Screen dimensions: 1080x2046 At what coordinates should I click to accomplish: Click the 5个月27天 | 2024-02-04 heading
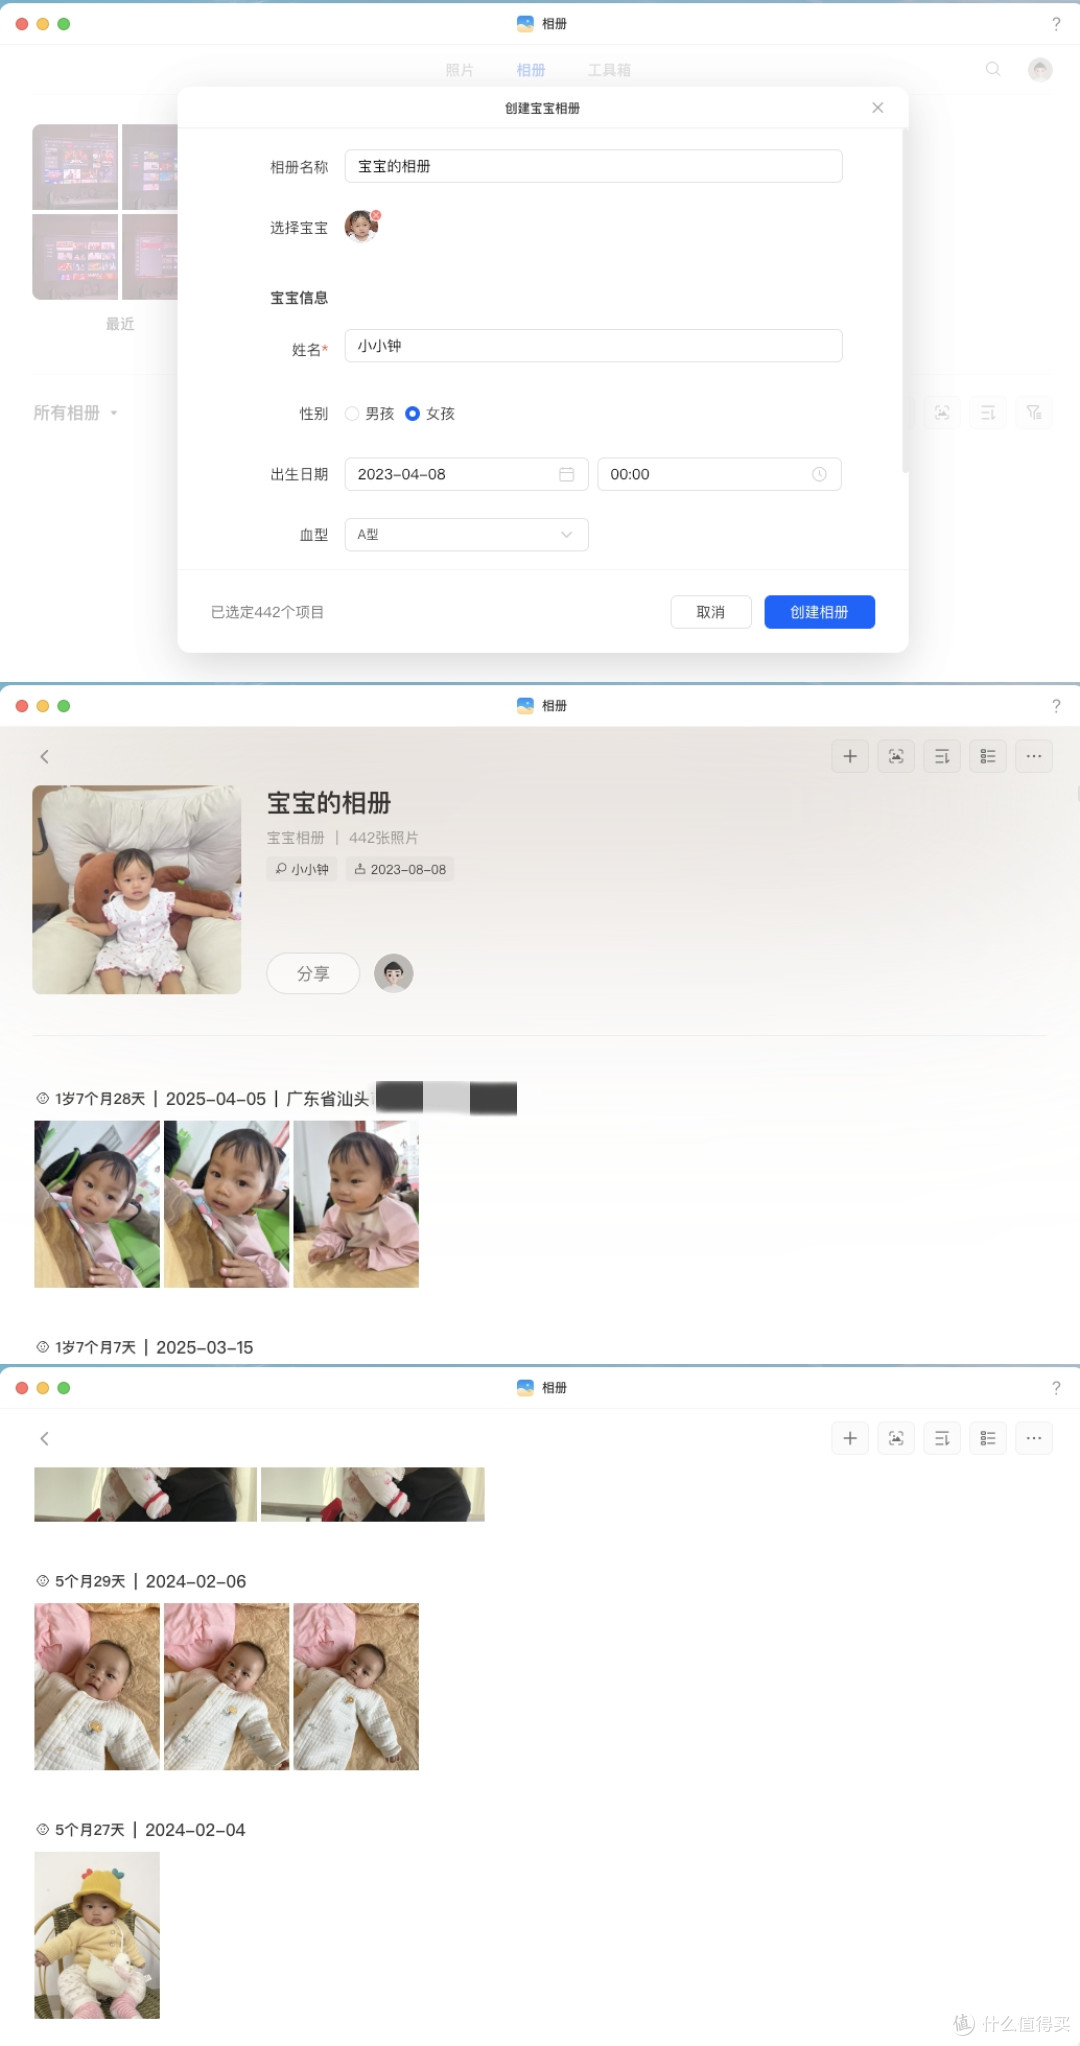click(x=141, y=1830)
